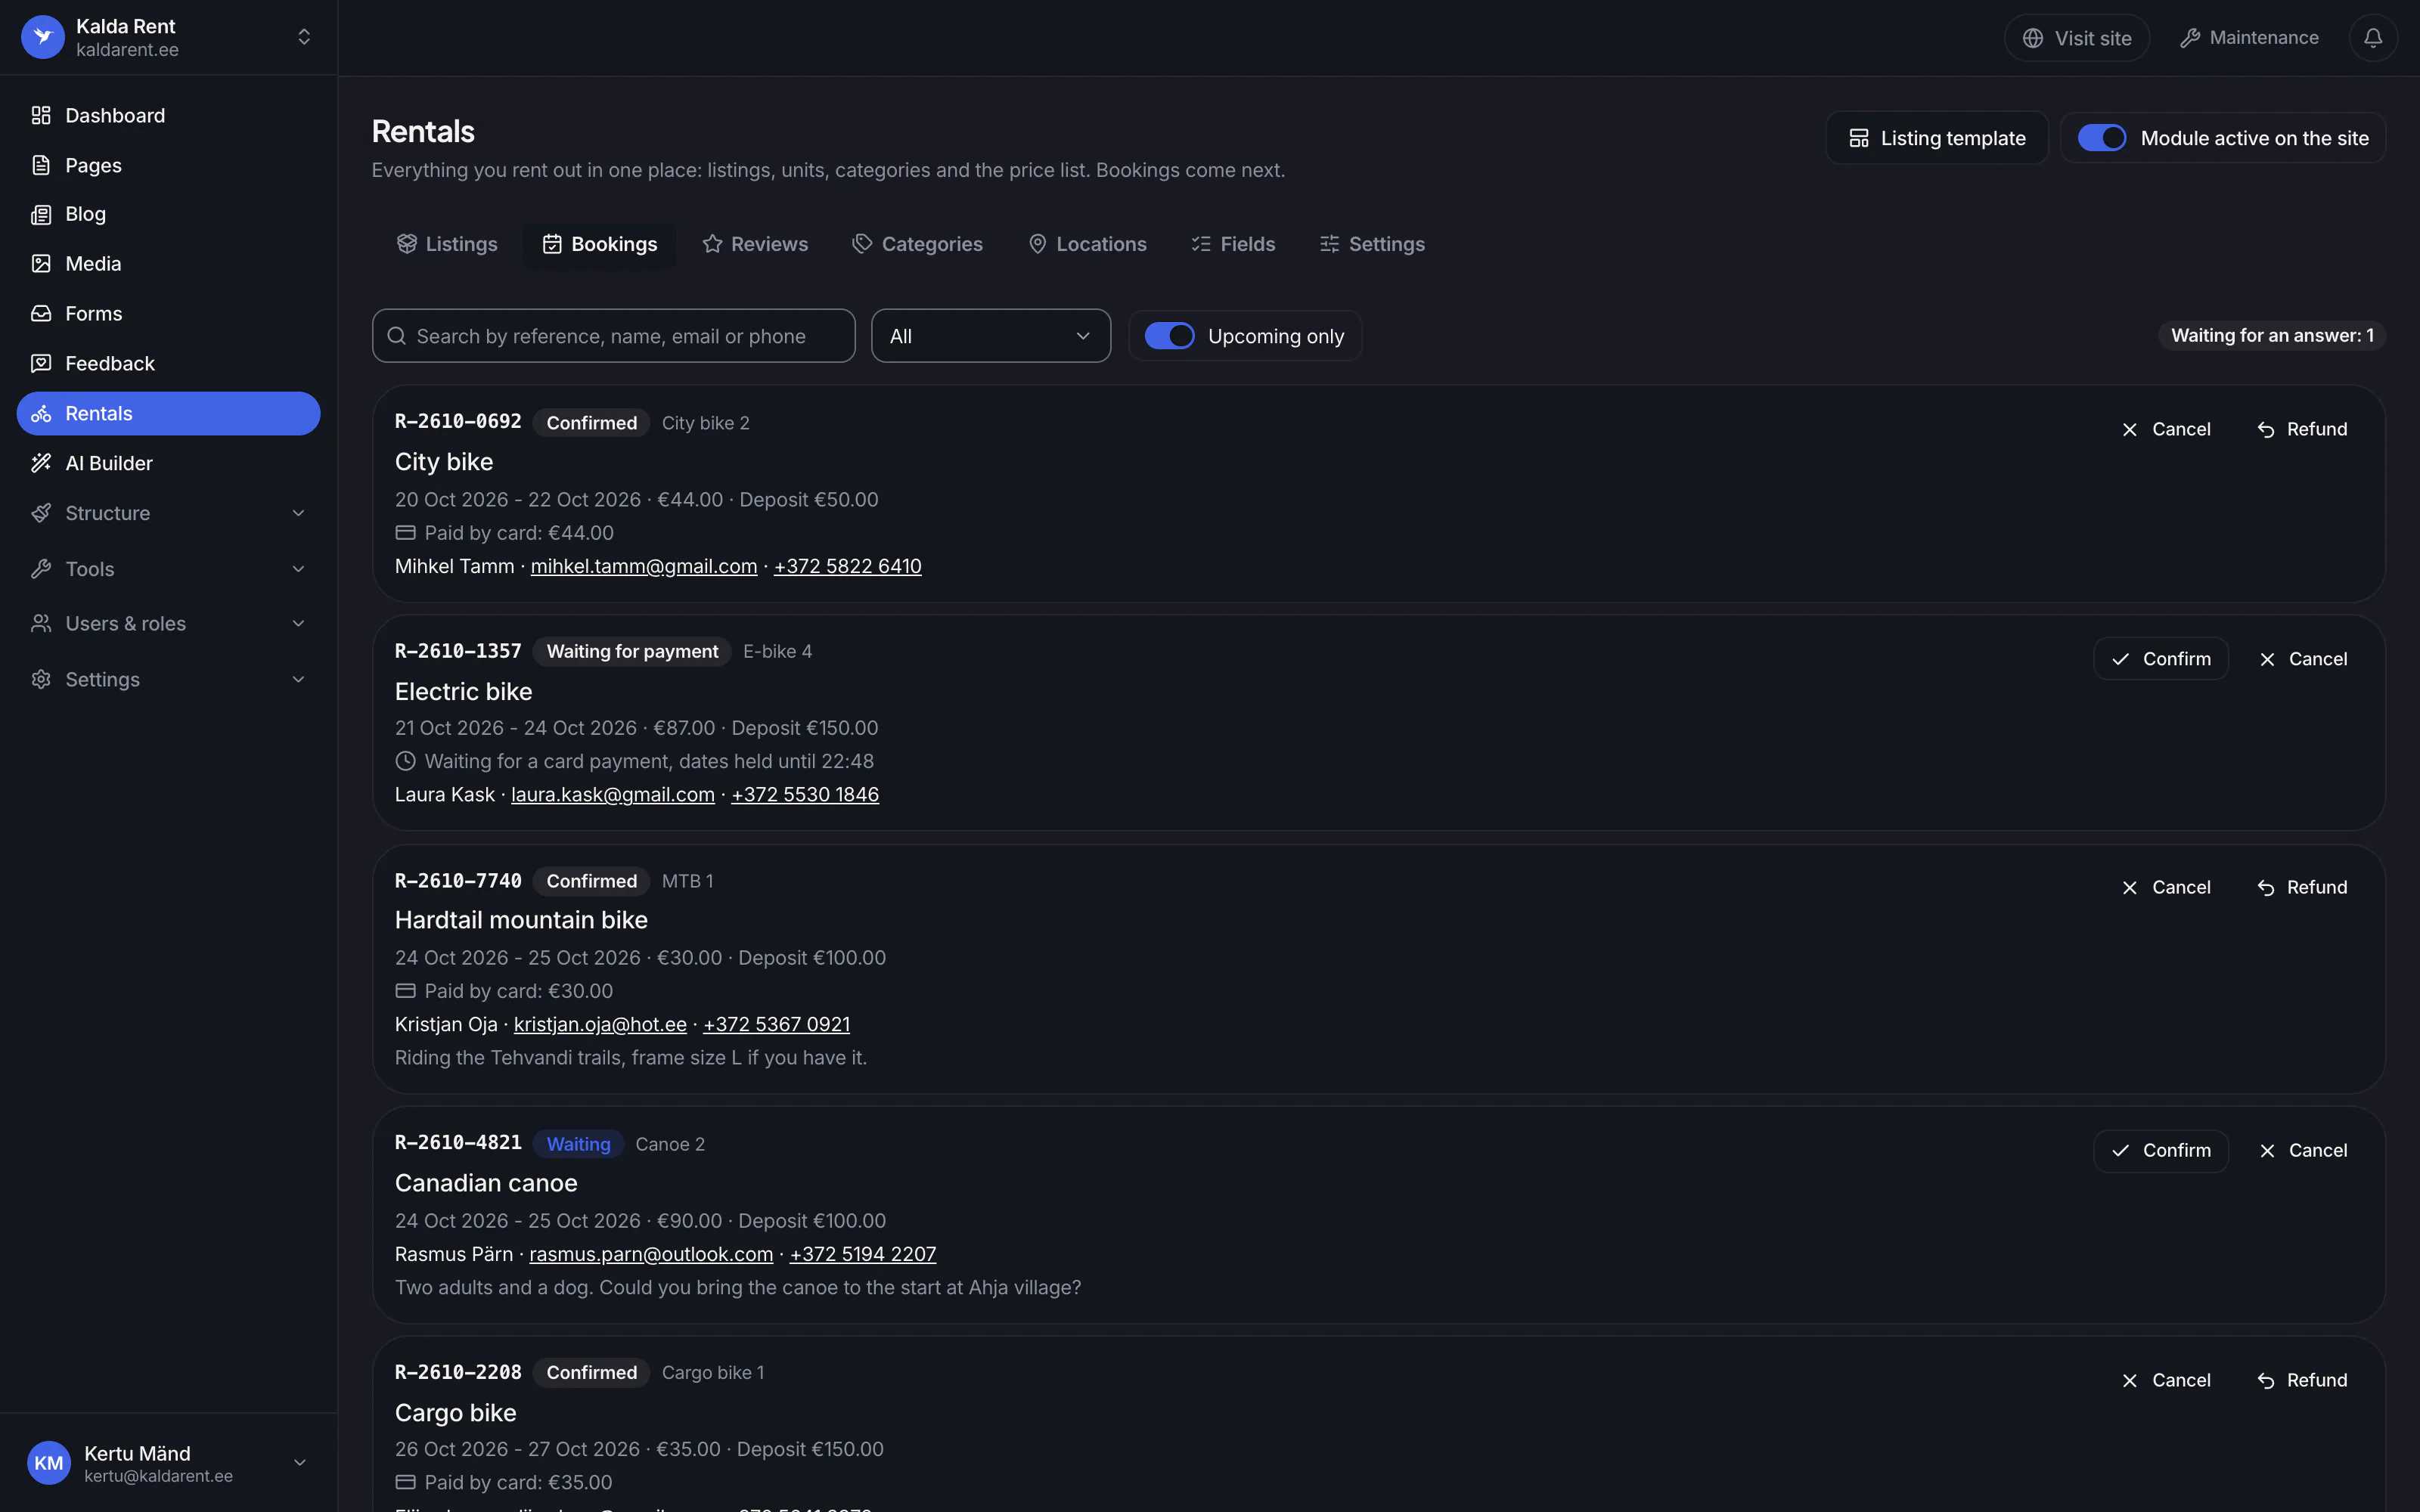
Task: Open the Categories tab
Action: (x=917, y=244)
